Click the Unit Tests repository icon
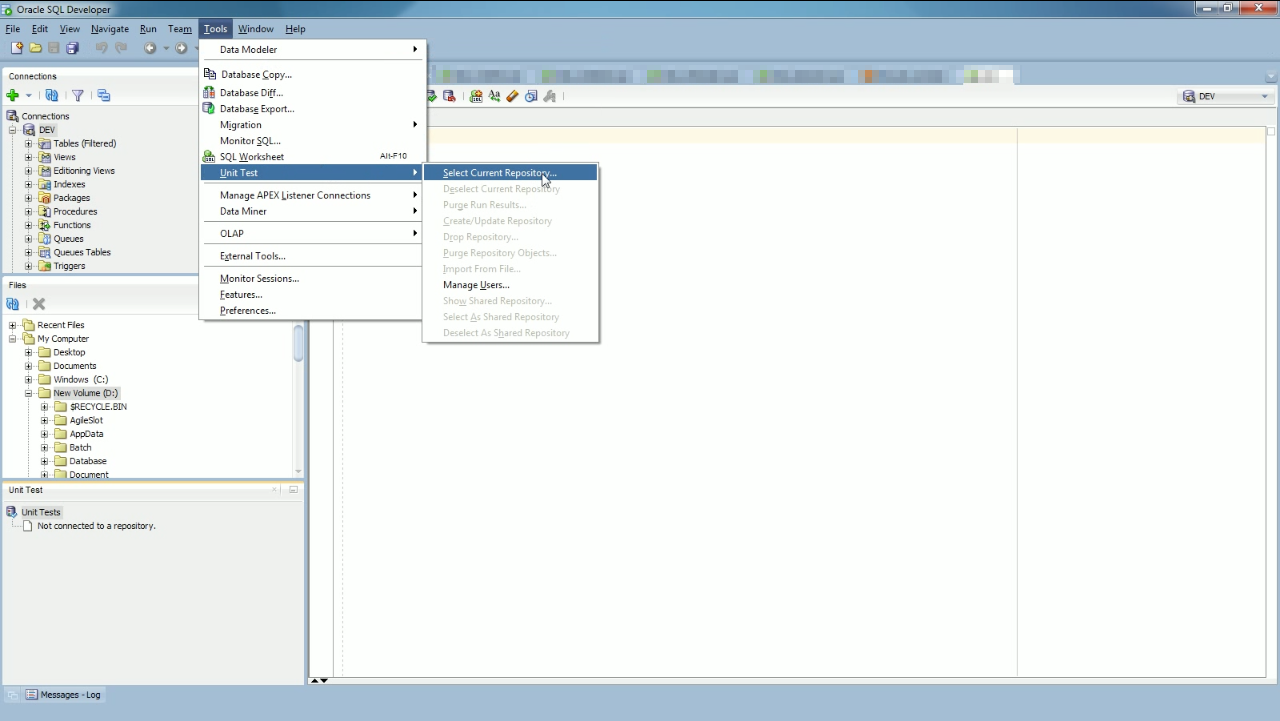This screenshot has width=1280, height=721. [x=12, y=512]
